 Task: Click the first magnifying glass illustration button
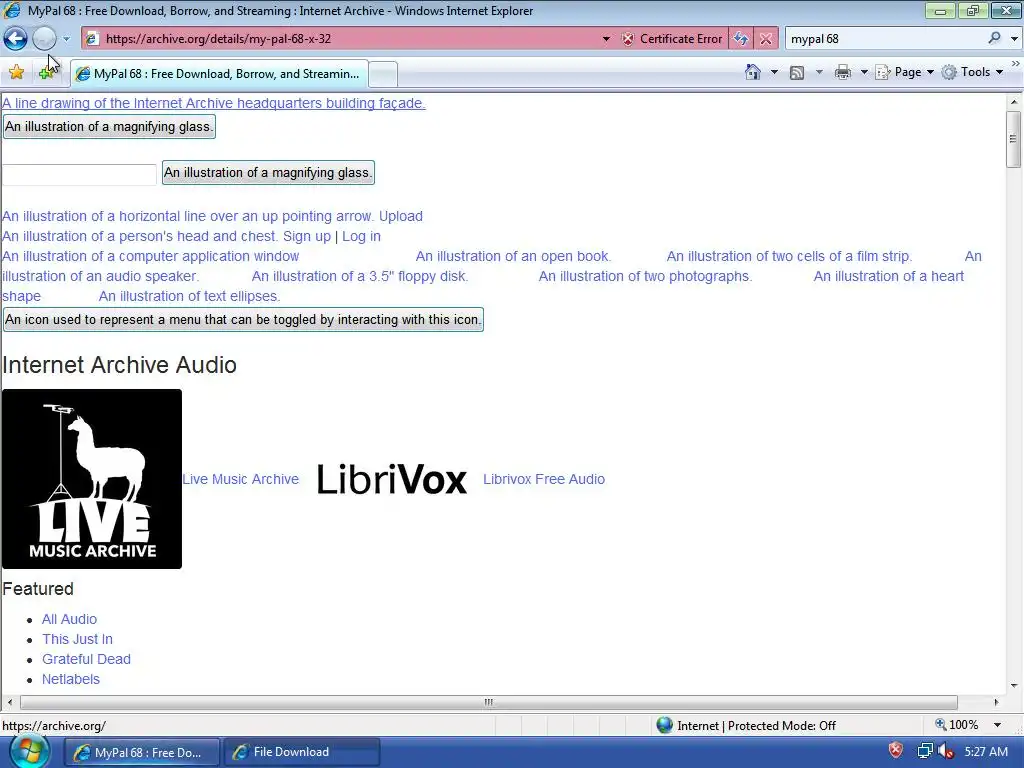(109, 127)
